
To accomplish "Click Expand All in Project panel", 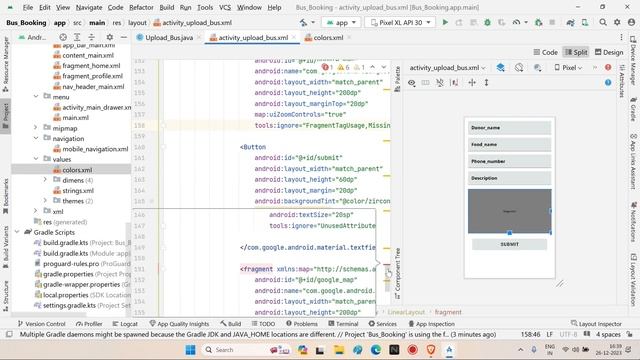I will click(x=77, y=37).
